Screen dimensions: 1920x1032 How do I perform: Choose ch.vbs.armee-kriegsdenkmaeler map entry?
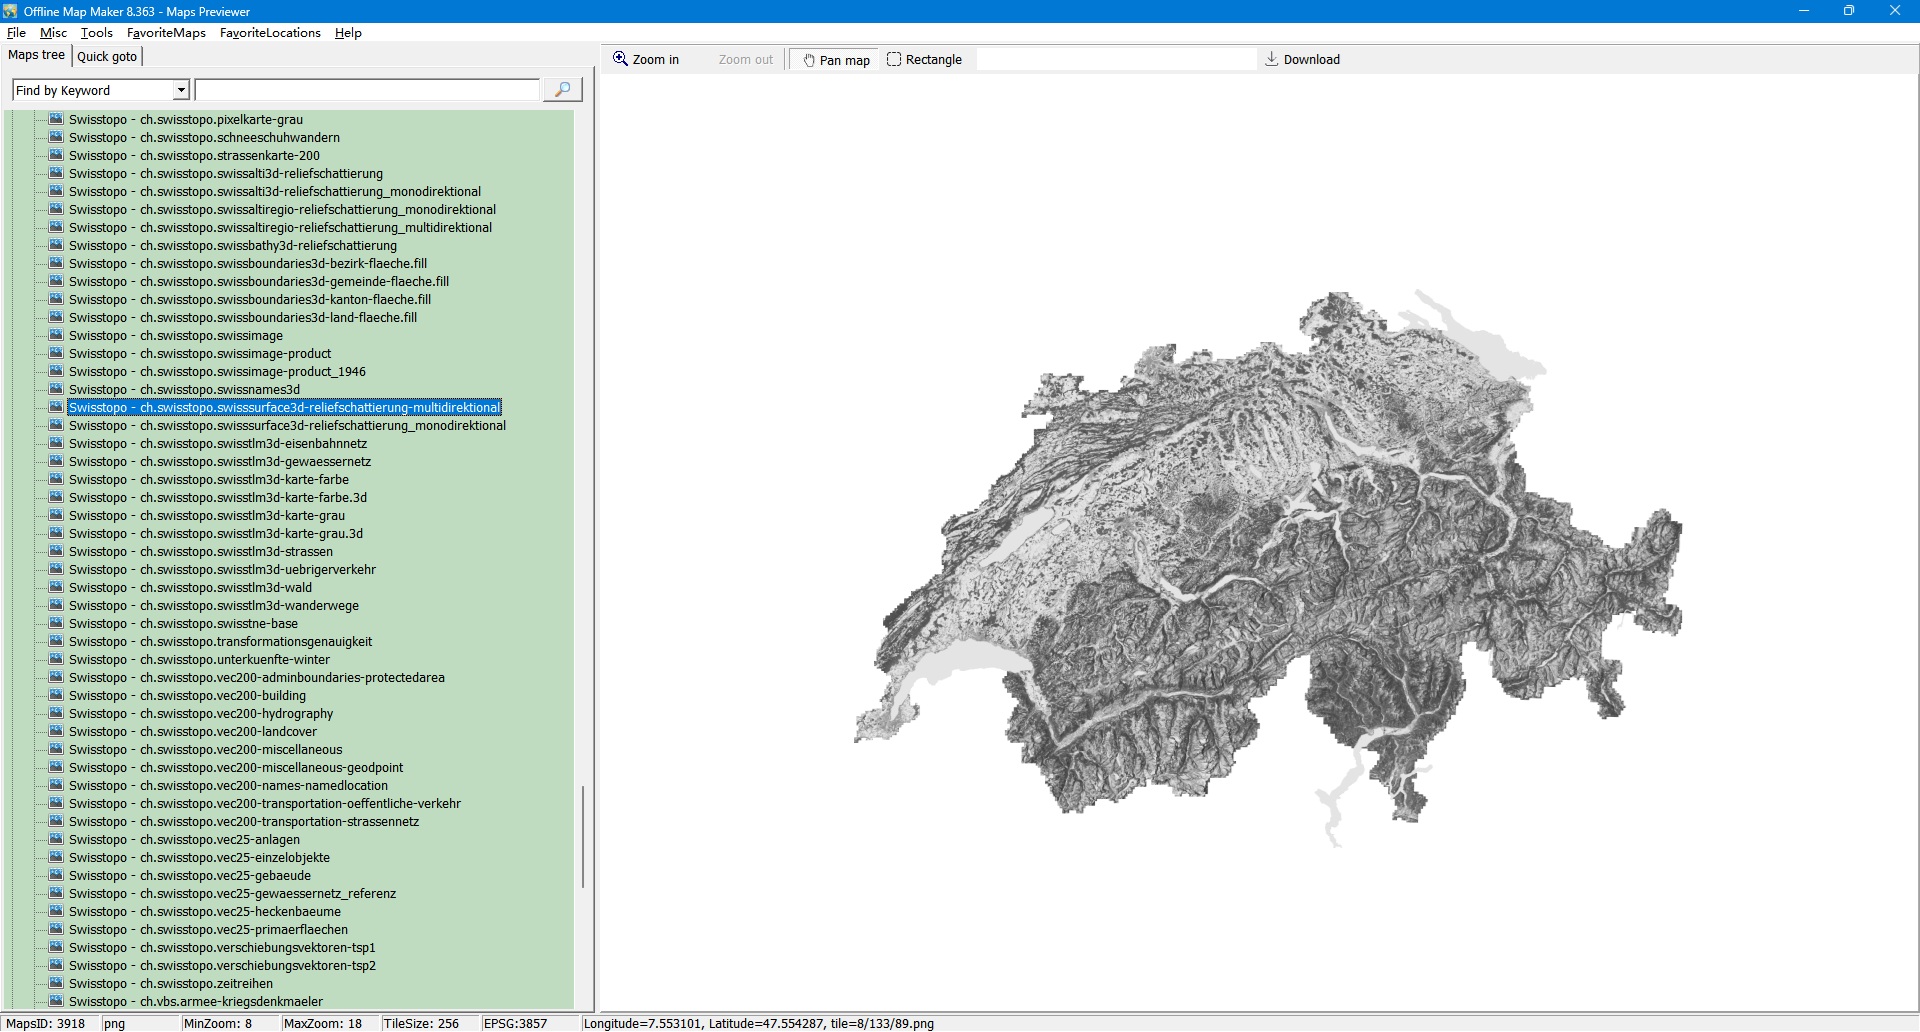point(195,1002)
